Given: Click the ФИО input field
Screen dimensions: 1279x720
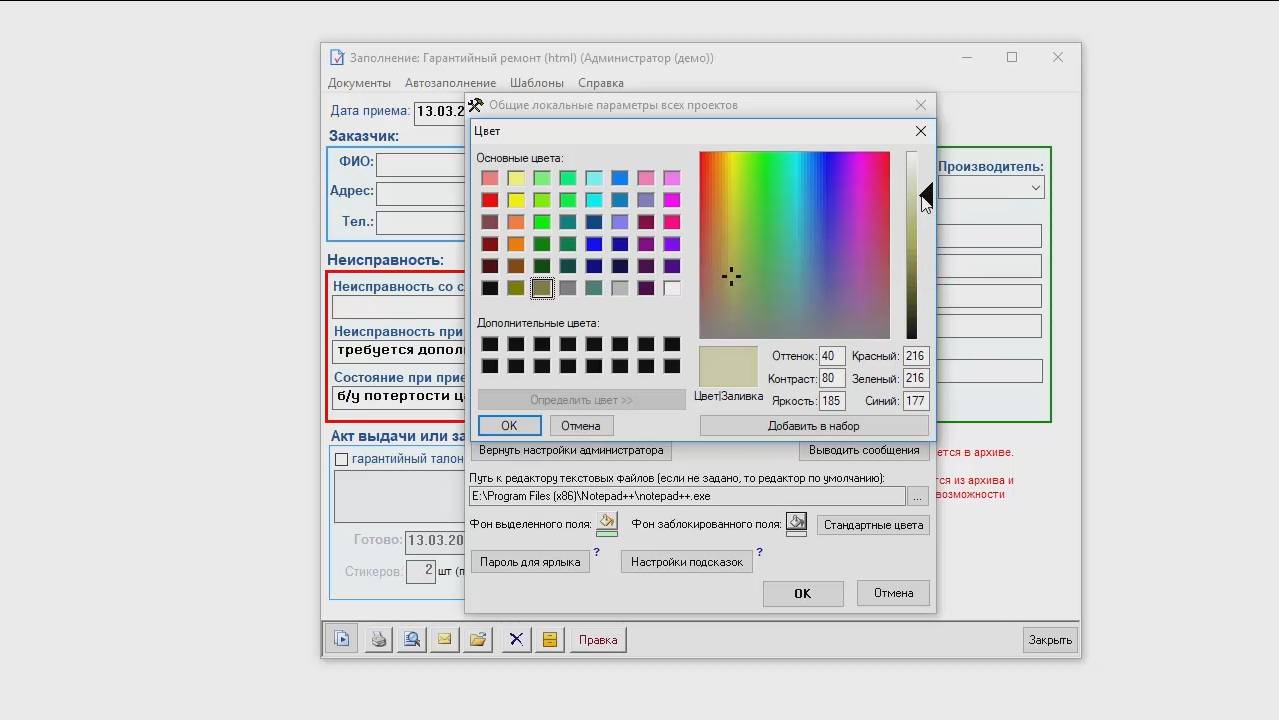Looking at the screenshot, I should click(x=420, y=164).
